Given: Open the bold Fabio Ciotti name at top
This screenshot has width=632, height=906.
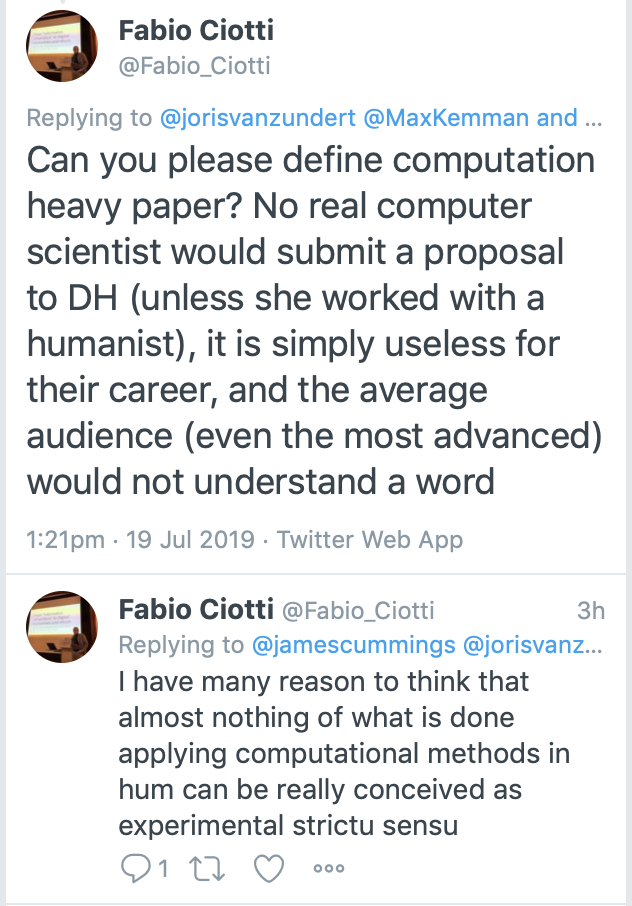Looking at the screenshot, I should coord(196,30).
